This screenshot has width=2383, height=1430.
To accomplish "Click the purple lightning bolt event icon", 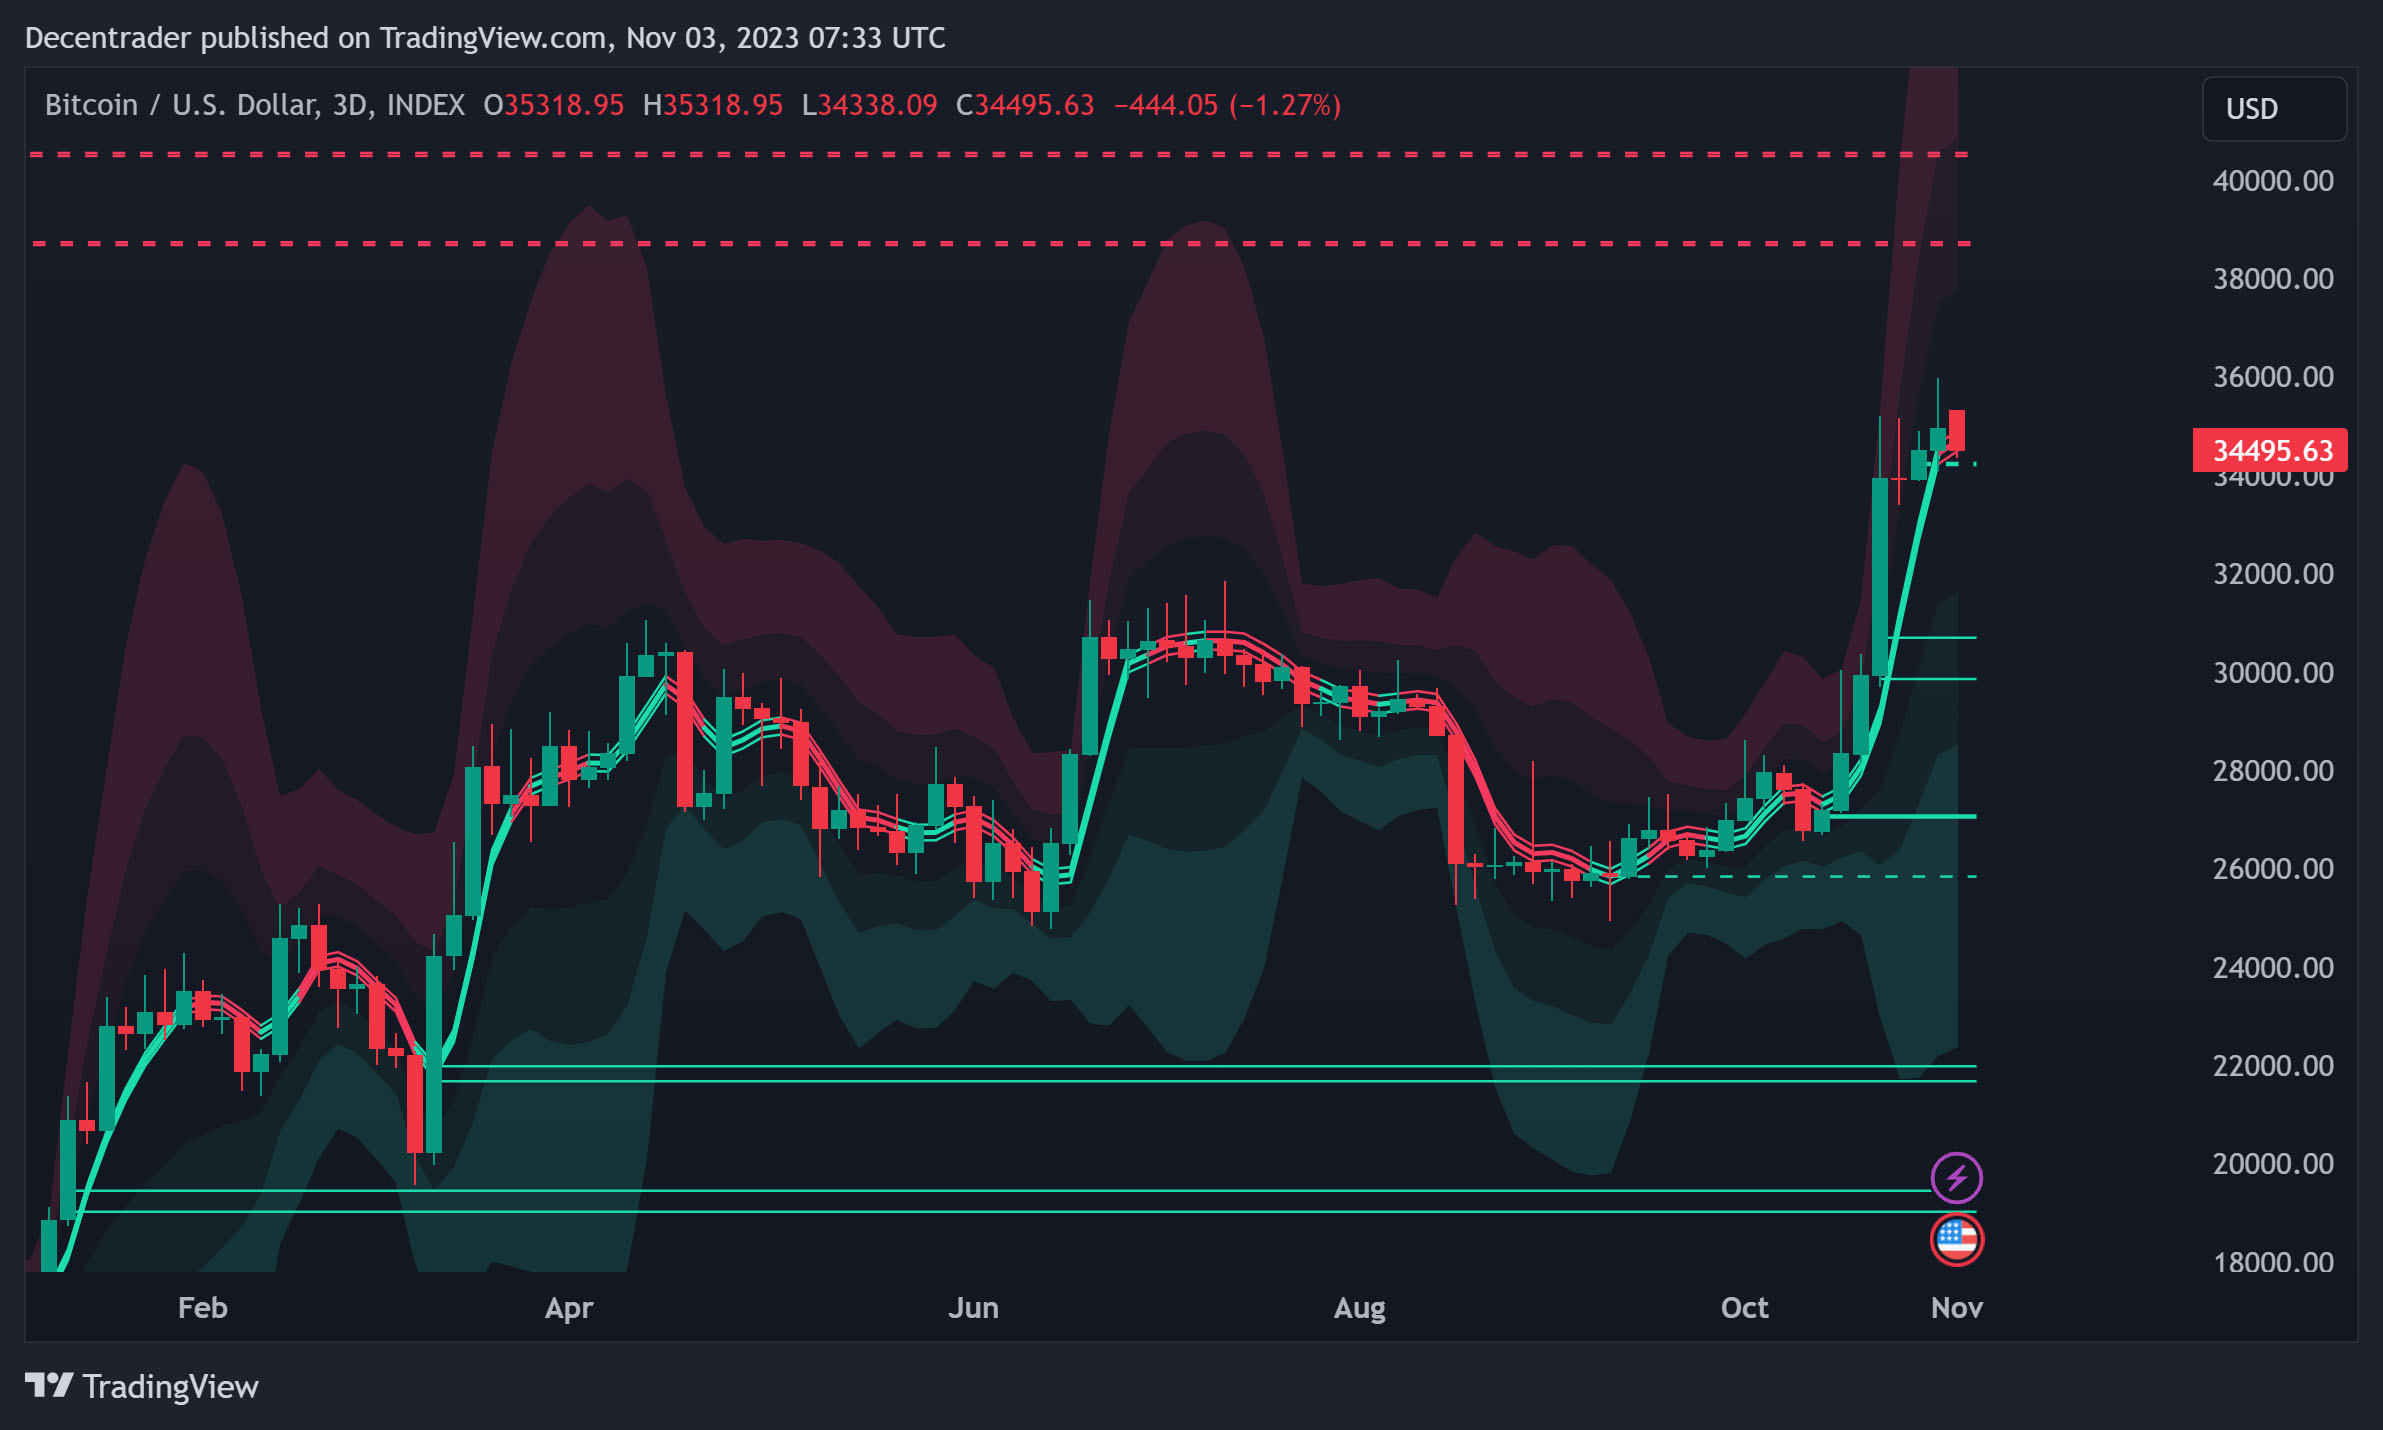I will tap(1956, 1177).
